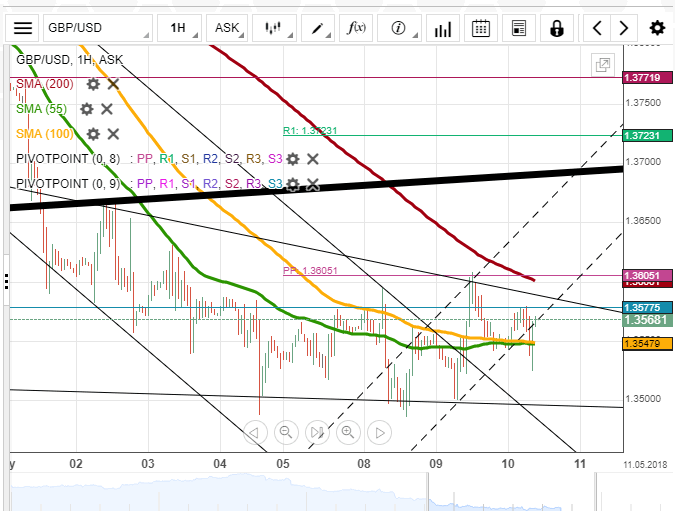Open the drawing pencil tool menu
675x511 pixels.
click(319, 28)
